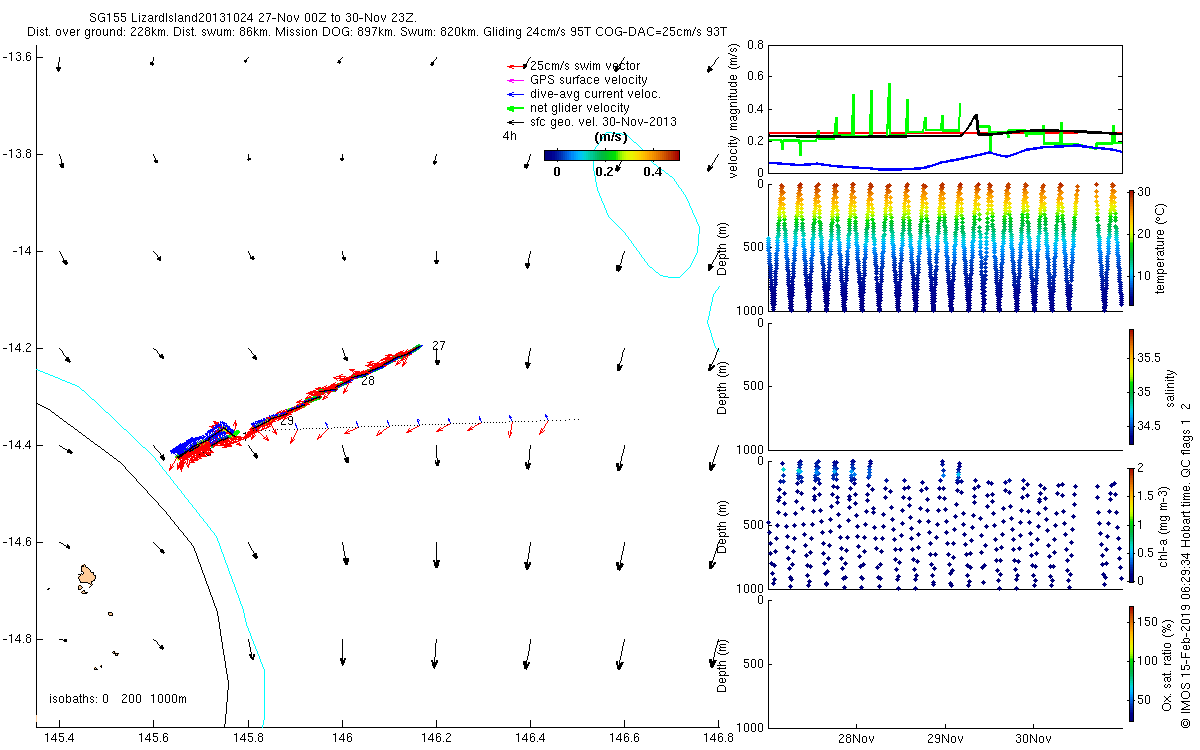
Task: Click the 'salinity' color bar label
Action: [1171, 387]
